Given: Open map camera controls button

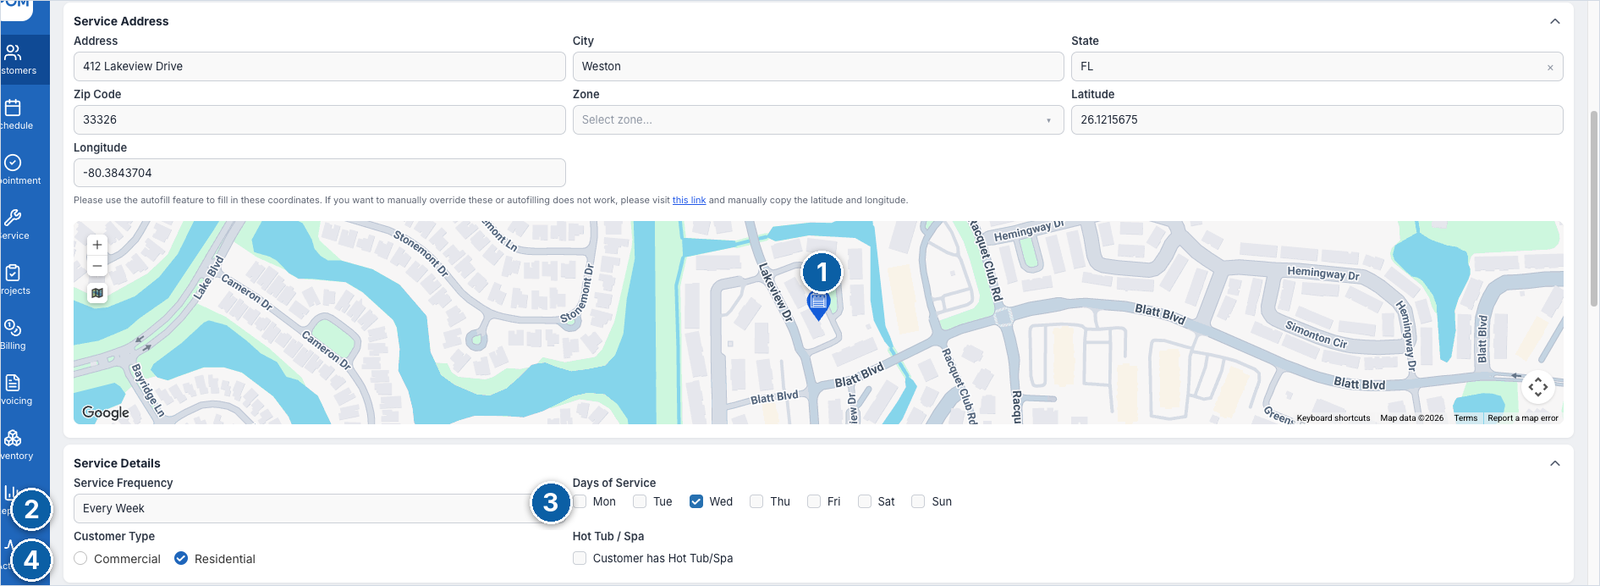Looking at the screenshot, I should point(1538,386).
